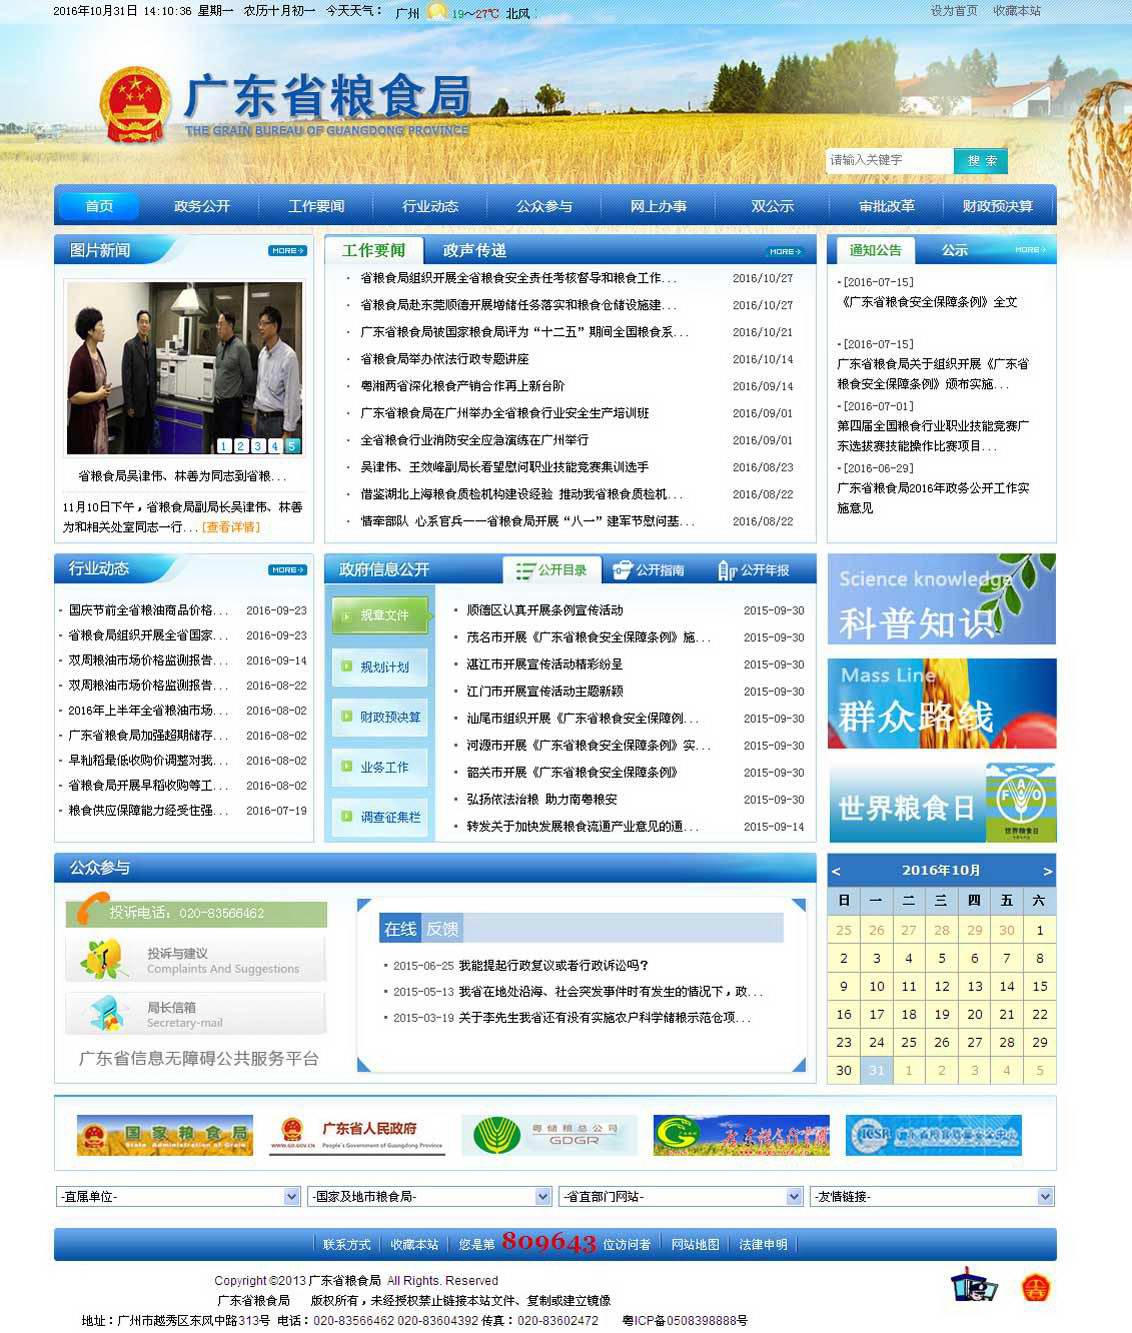Viewport: 1132px width, 1333px height.
Task: Open 政务公开 in main navigation
Action: [202, 206]
